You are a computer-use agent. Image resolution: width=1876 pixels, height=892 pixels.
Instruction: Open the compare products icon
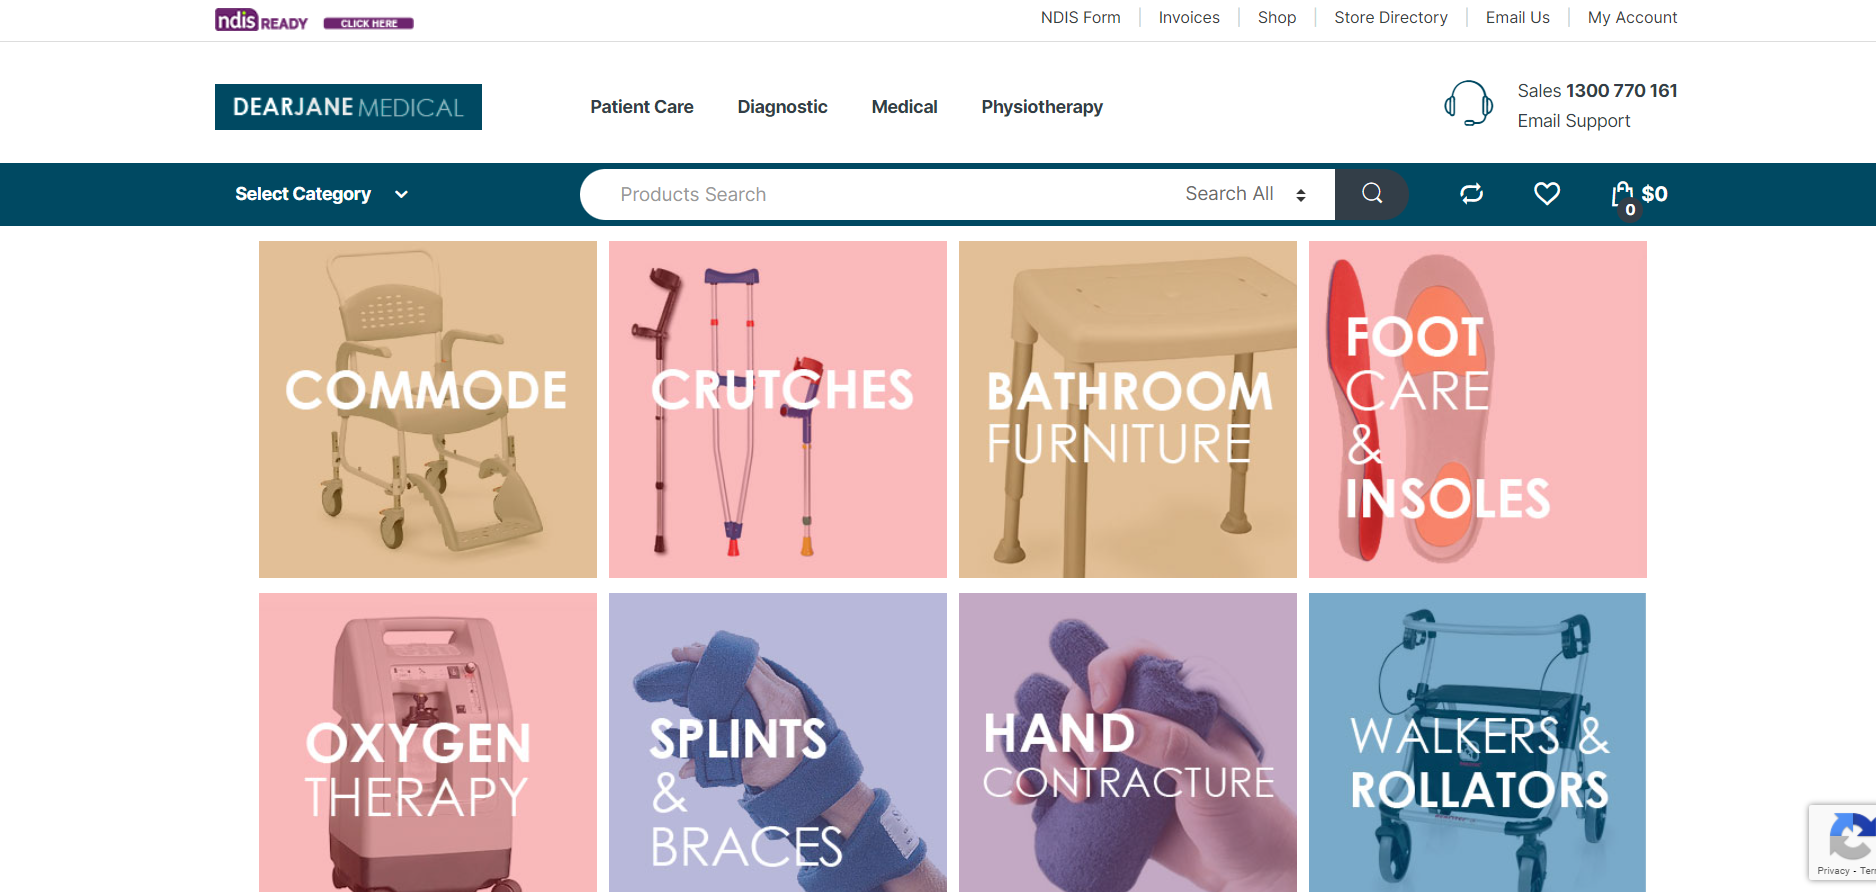coord(1471,194)
